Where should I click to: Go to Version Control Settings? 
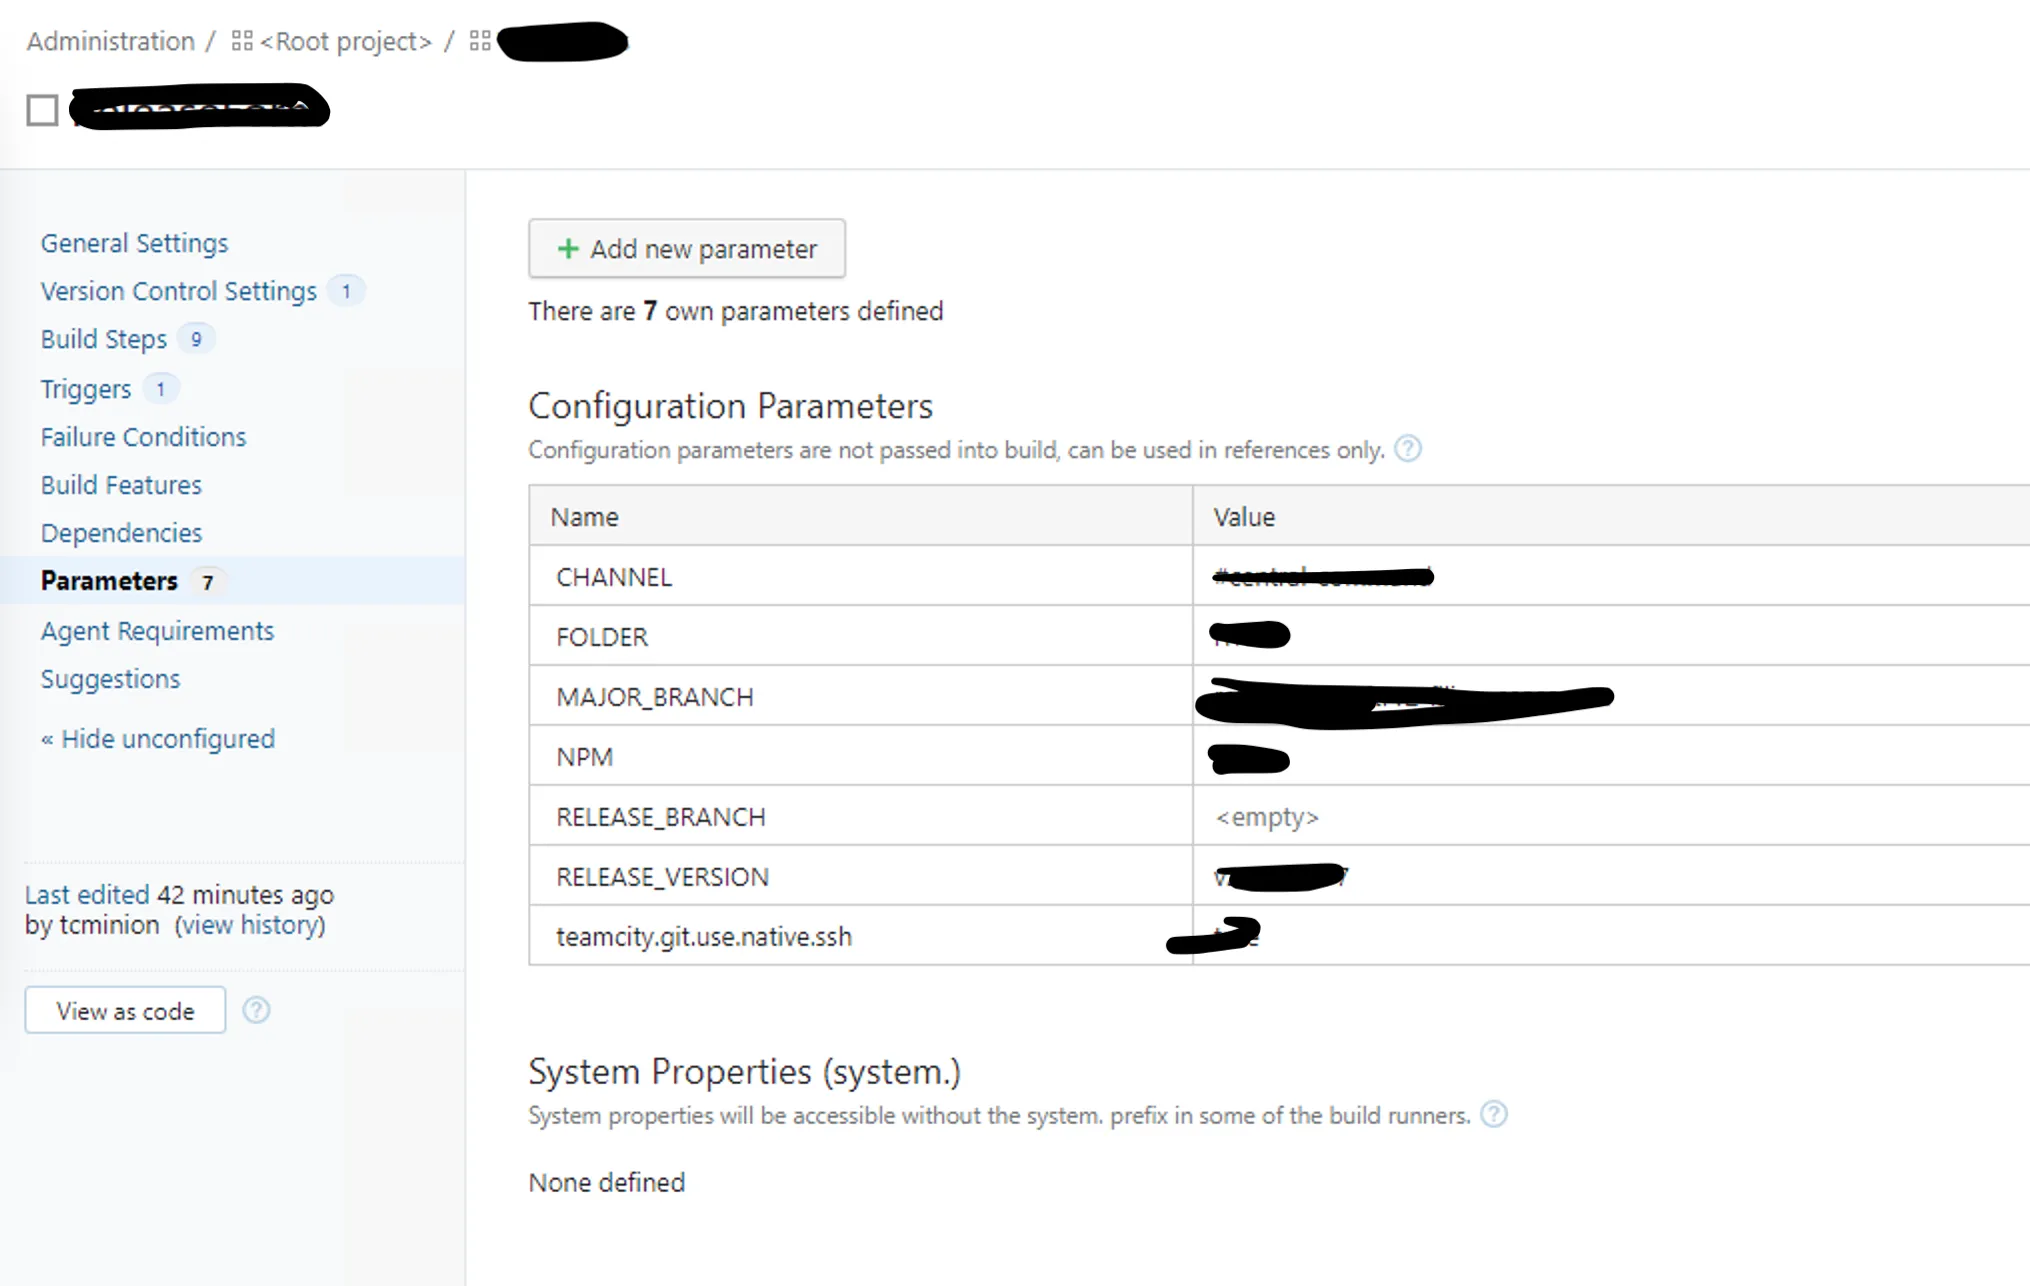(178, 291)
